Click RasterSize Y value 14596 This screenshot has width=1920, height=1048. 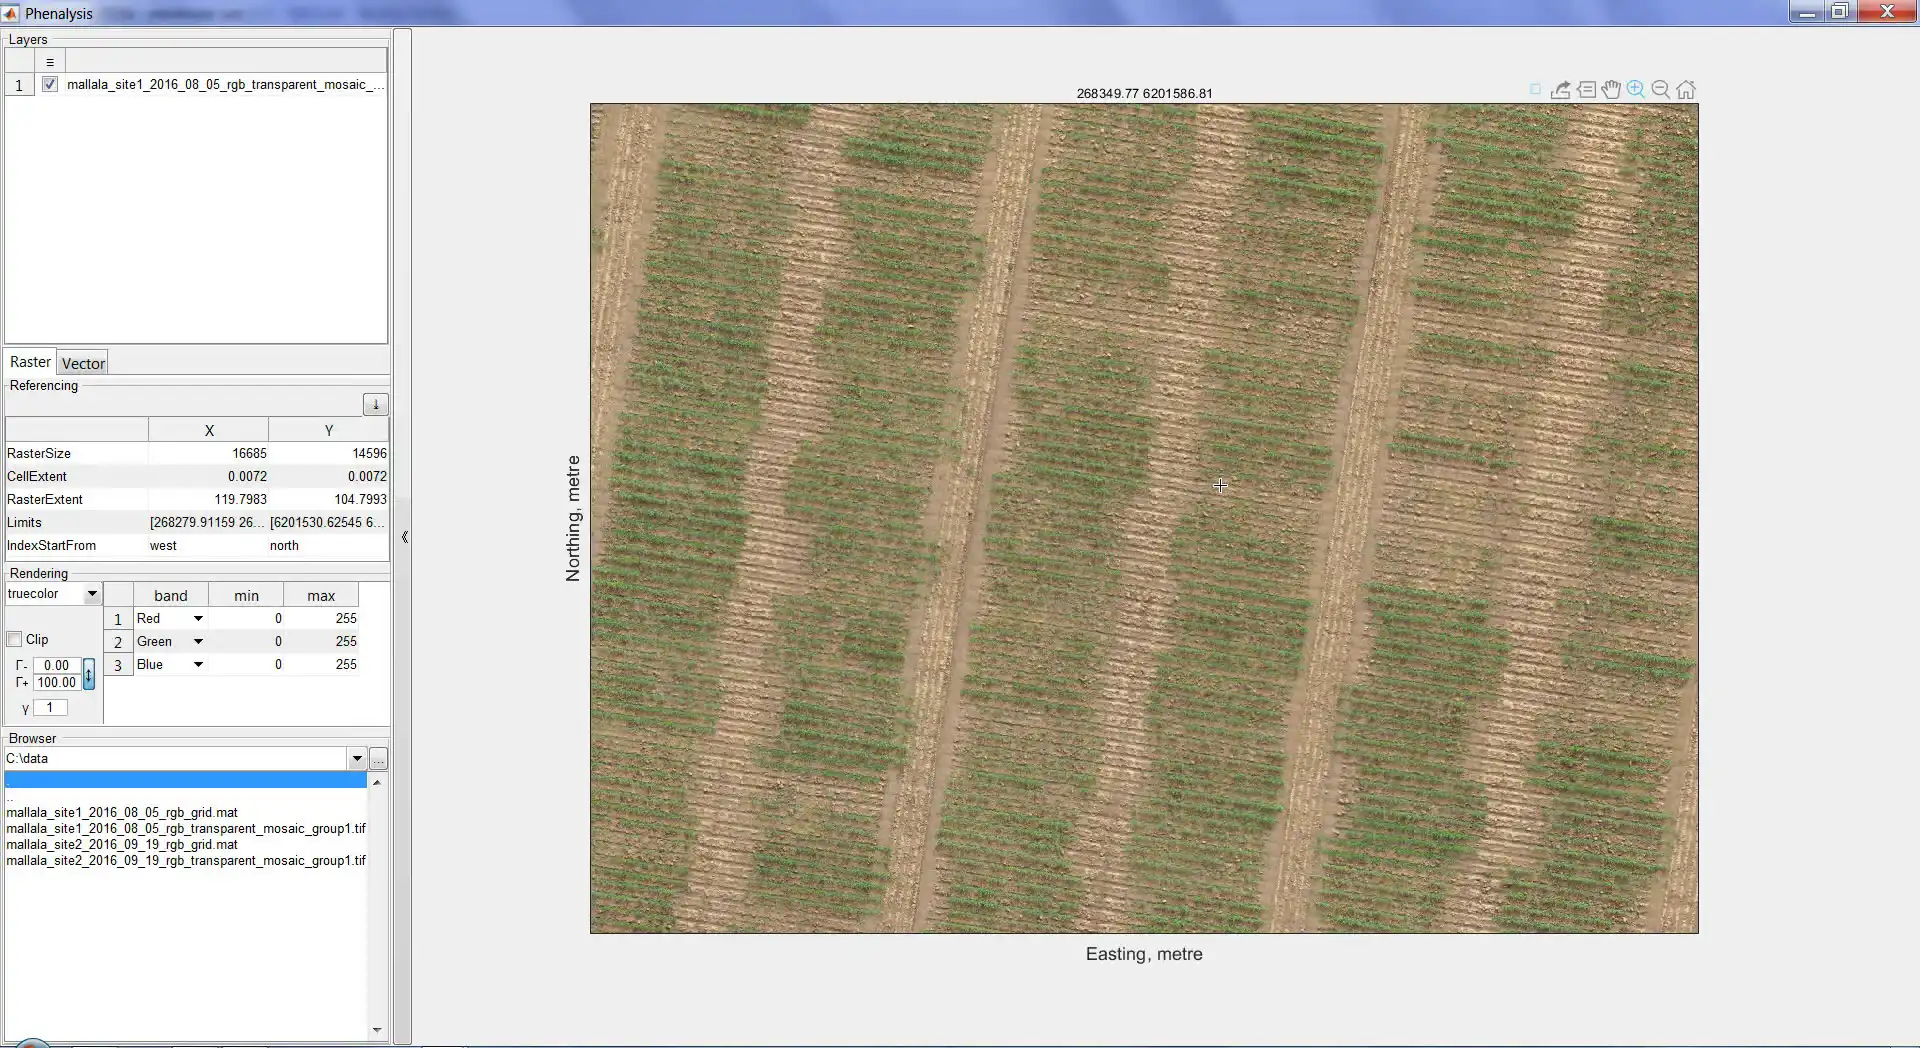coord(329,454)
